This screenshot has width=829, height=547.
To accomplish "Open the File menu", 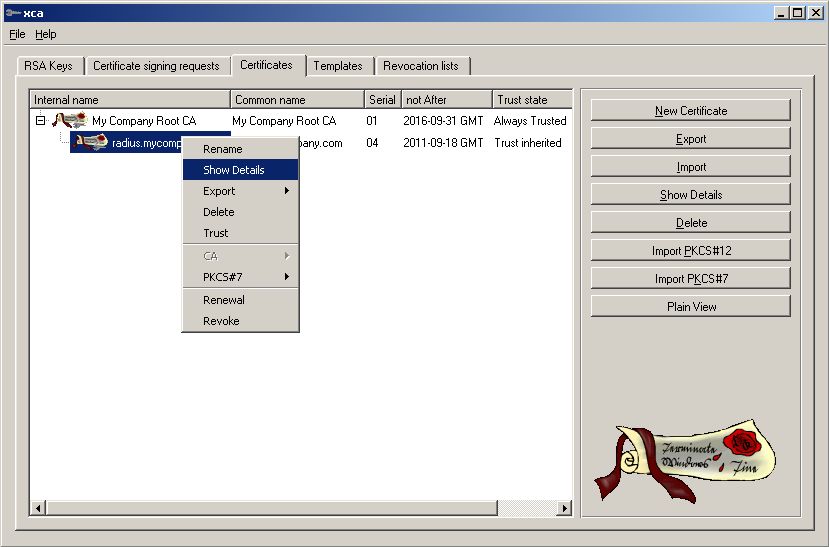I will coord(17,34).
